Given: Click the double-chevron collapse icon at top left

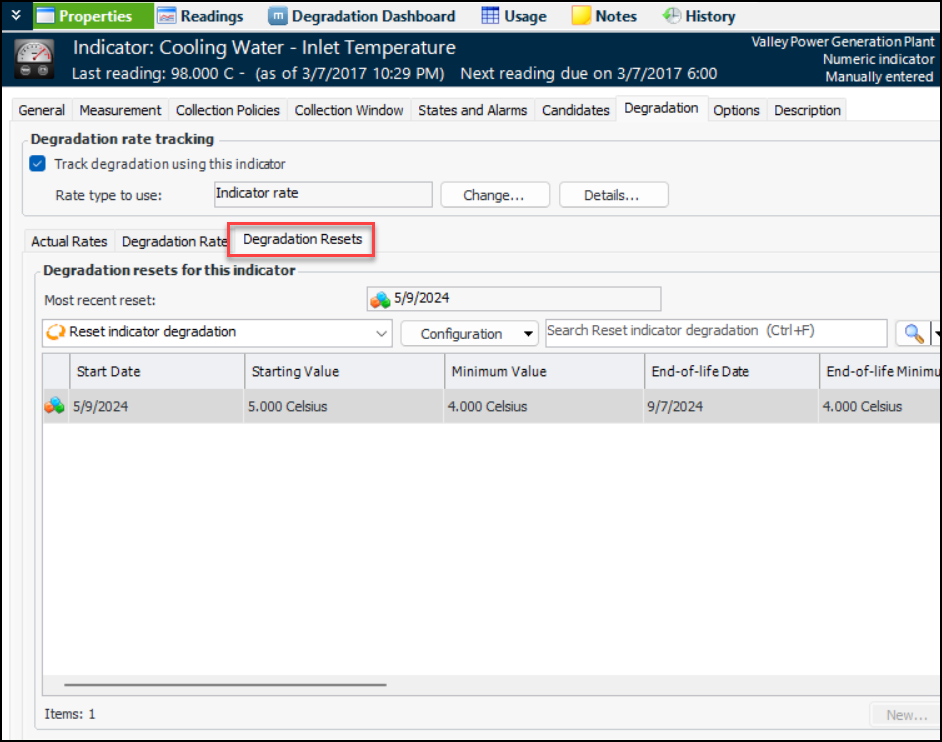Looking at the screenshot, I should tap(16, 15).
